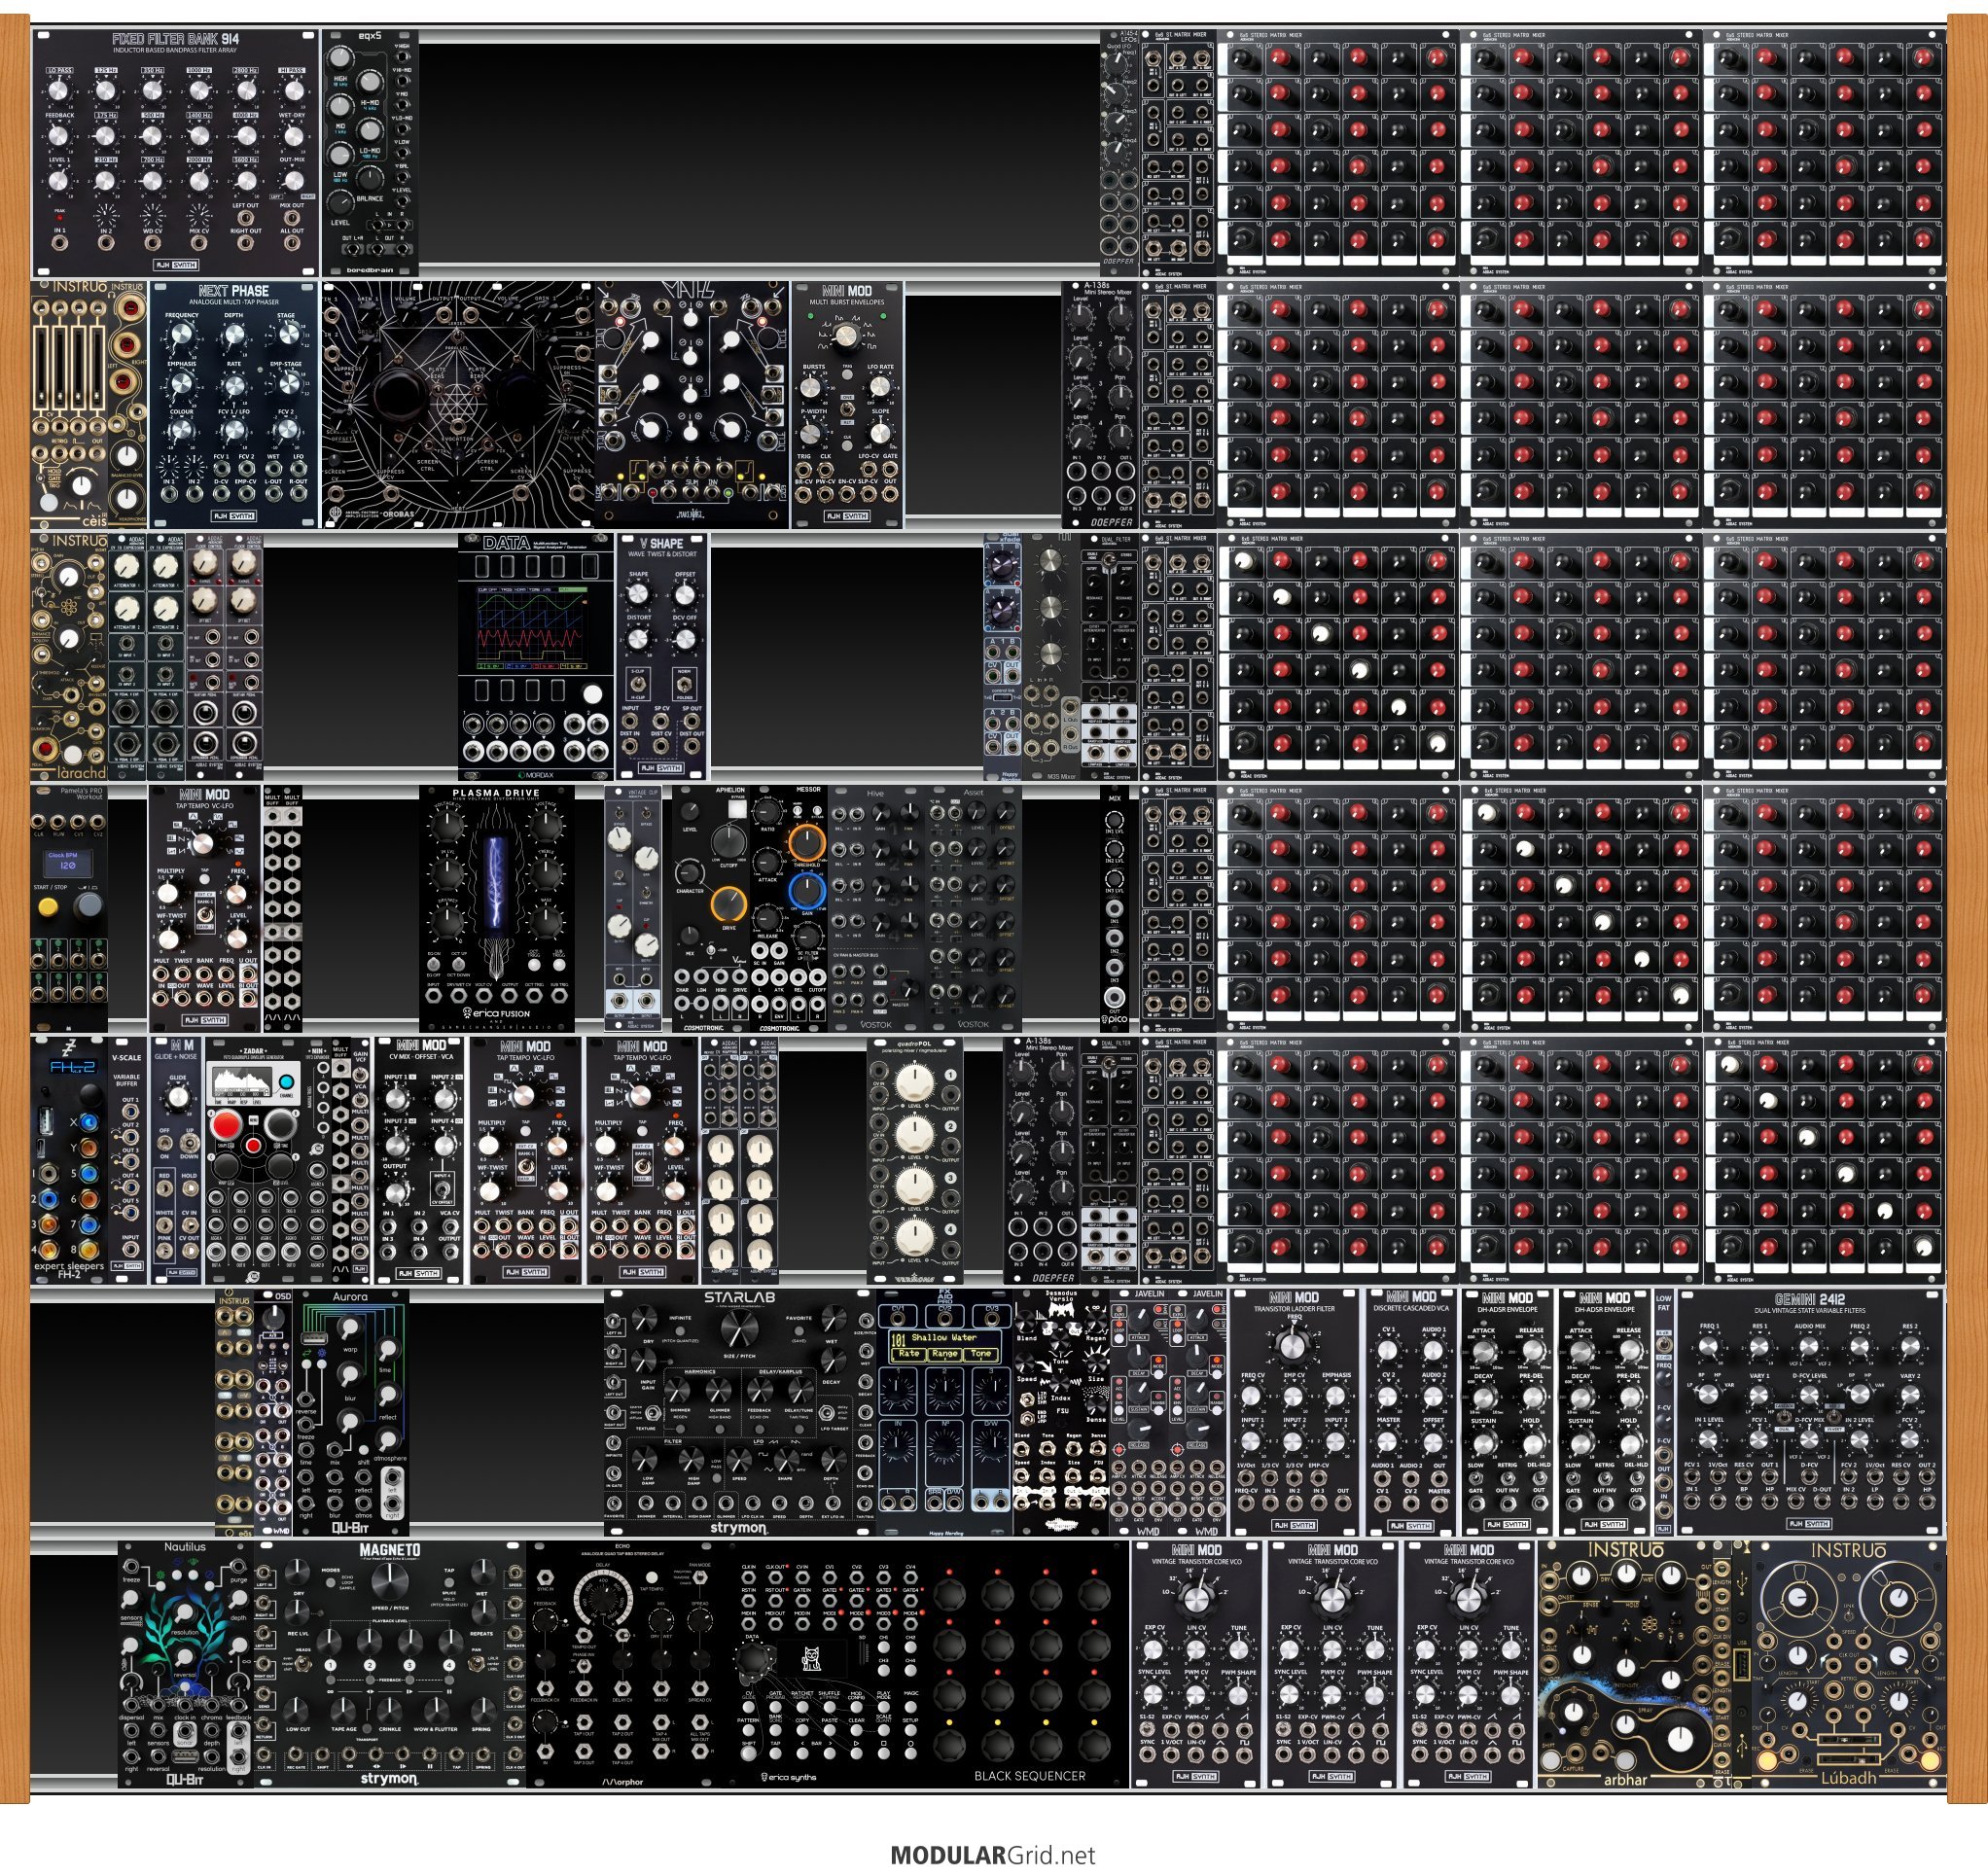The height and width of the screenshot is (1876, 1988).
Task: Select the Qu-Bit Nautilus module
Action: (185, 1665)
